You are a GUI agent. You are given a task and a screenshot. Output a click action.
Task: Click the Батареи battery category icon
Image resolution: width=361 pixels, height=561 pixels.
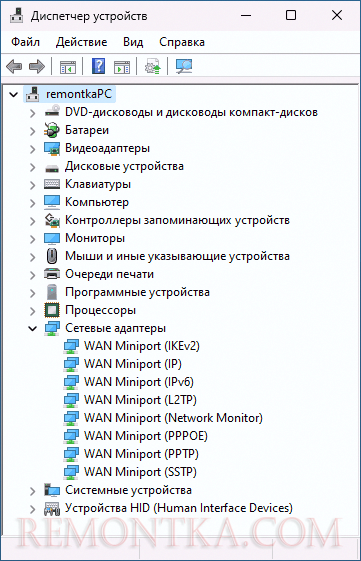[x=52, y=130]
